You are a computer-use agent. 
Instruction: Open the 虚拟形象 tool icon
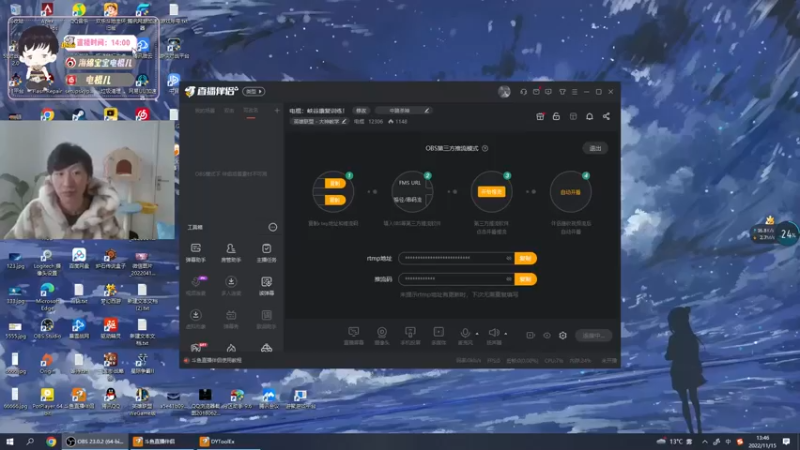pos(195,319)
